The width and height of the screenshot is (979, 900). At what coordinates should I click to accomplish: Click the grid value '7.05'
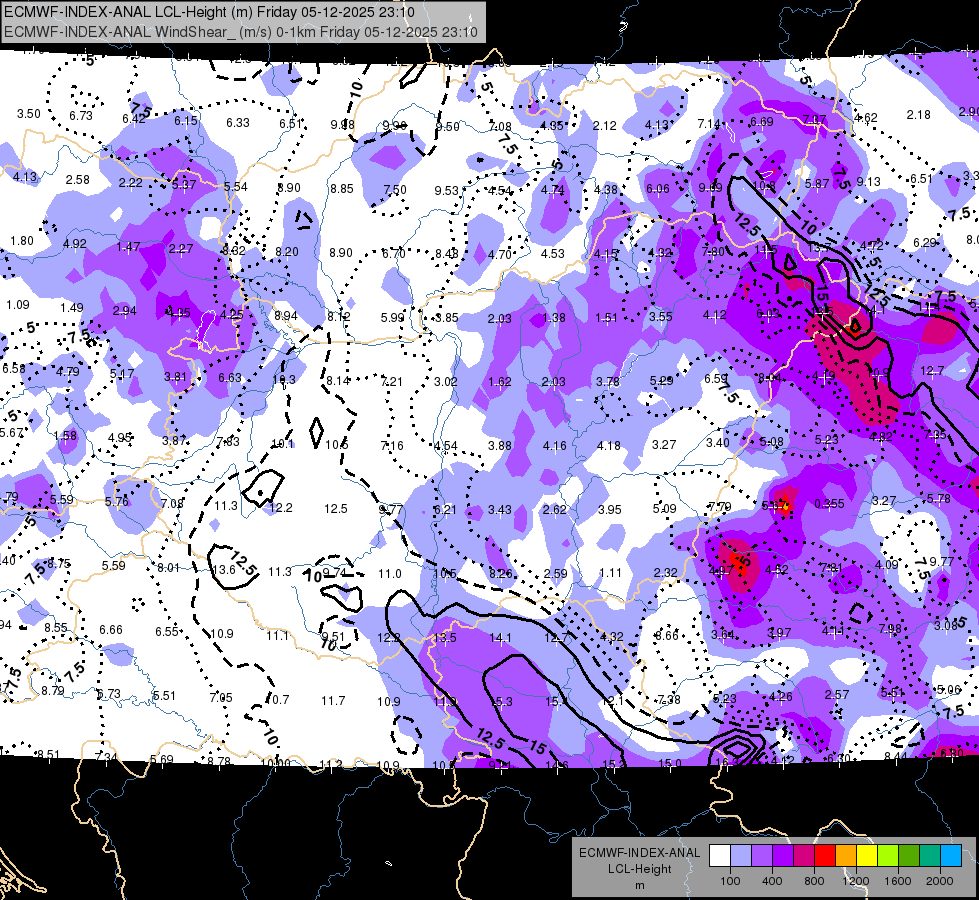(221, 698)
